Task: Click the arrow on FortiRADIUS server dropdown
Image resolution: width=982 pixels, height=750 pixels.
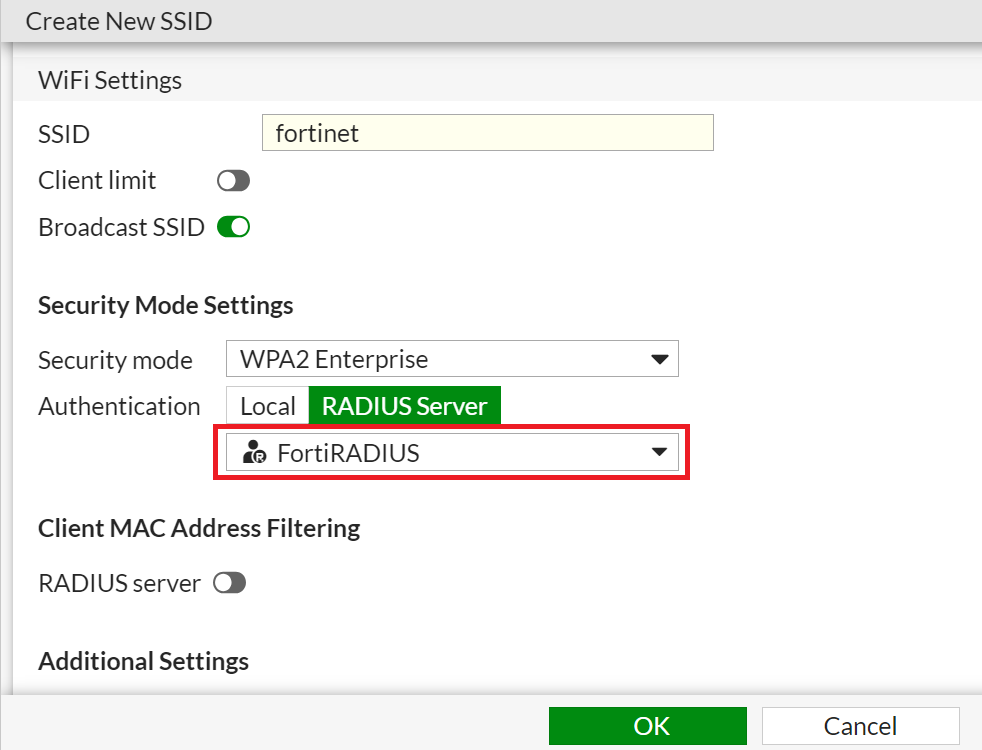Action: point(658,453)
